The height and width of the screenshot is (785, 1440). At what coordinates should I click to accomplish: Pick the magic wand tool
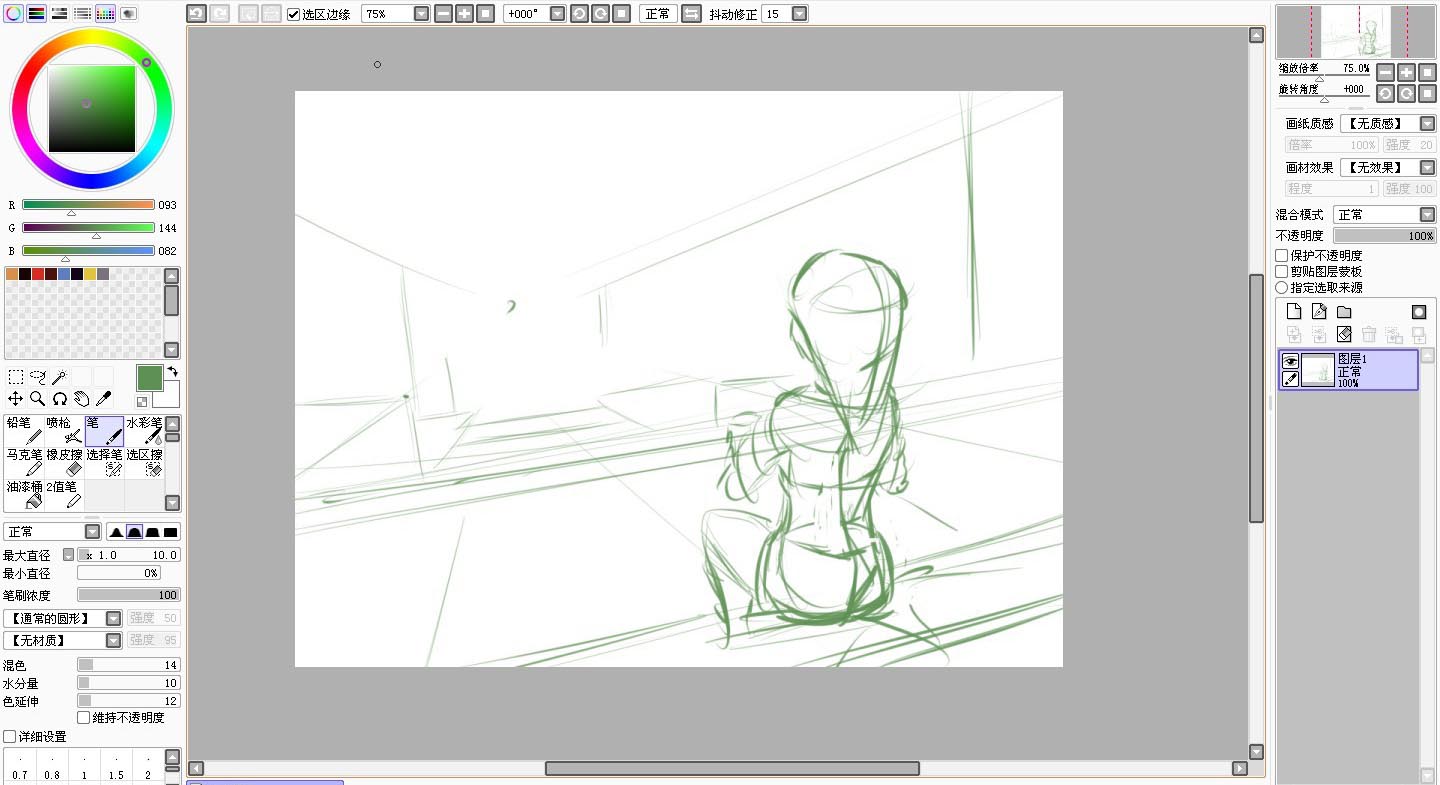[60, 377]
